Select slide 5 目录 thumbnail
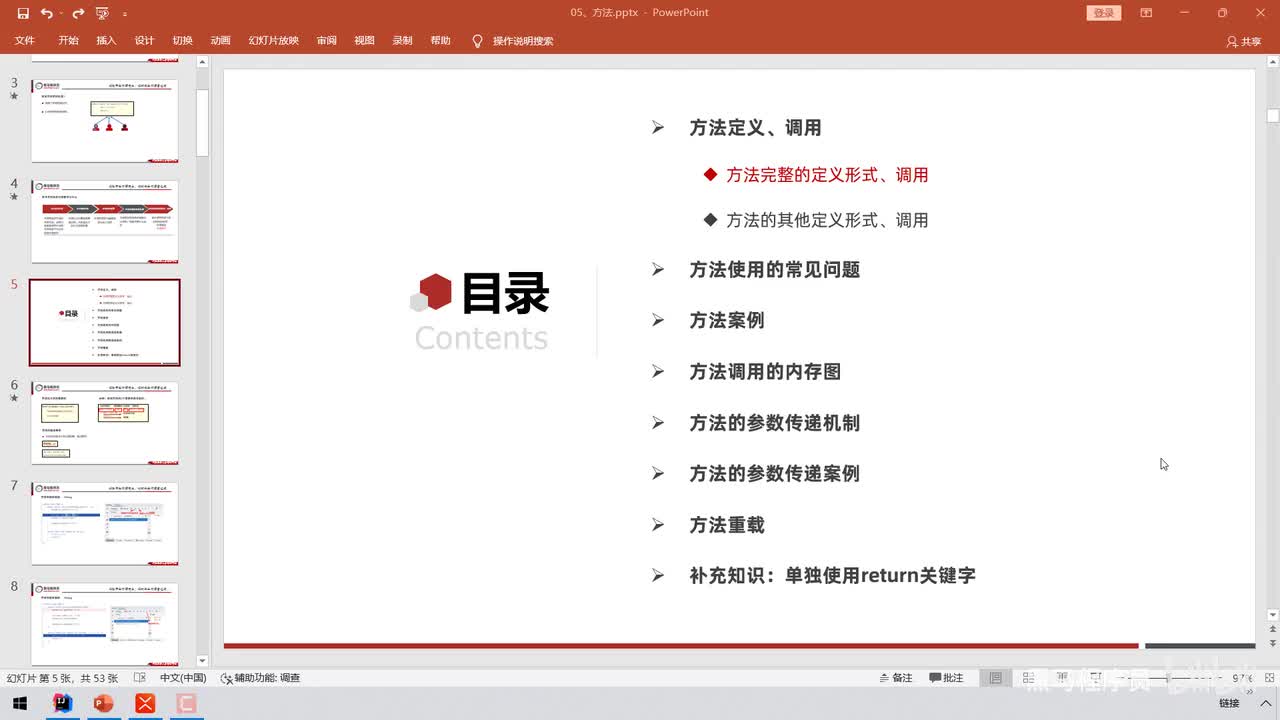 point(105,322)
